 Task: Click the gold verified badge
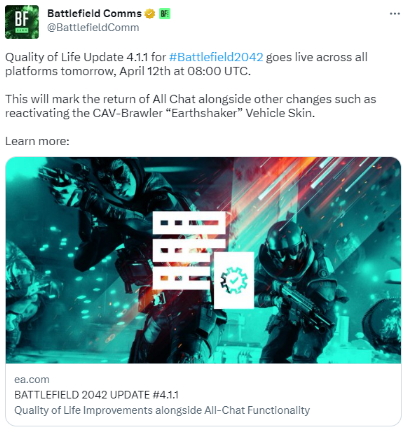[150, 14]
